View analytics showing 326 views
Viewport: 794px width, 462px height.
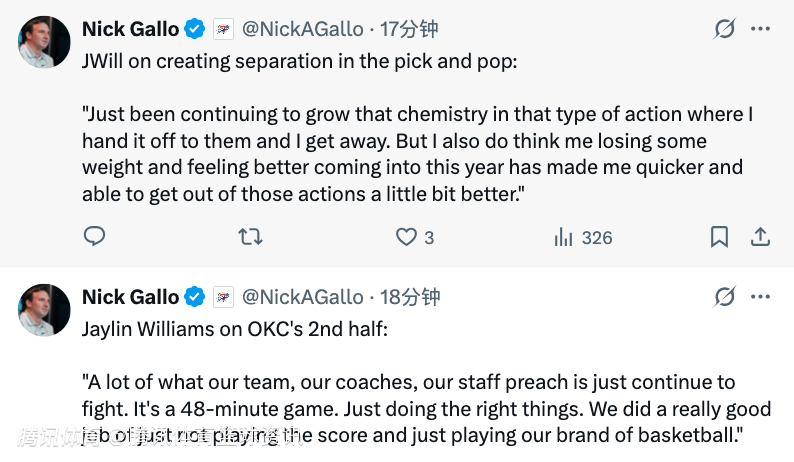tap(583, 237)
